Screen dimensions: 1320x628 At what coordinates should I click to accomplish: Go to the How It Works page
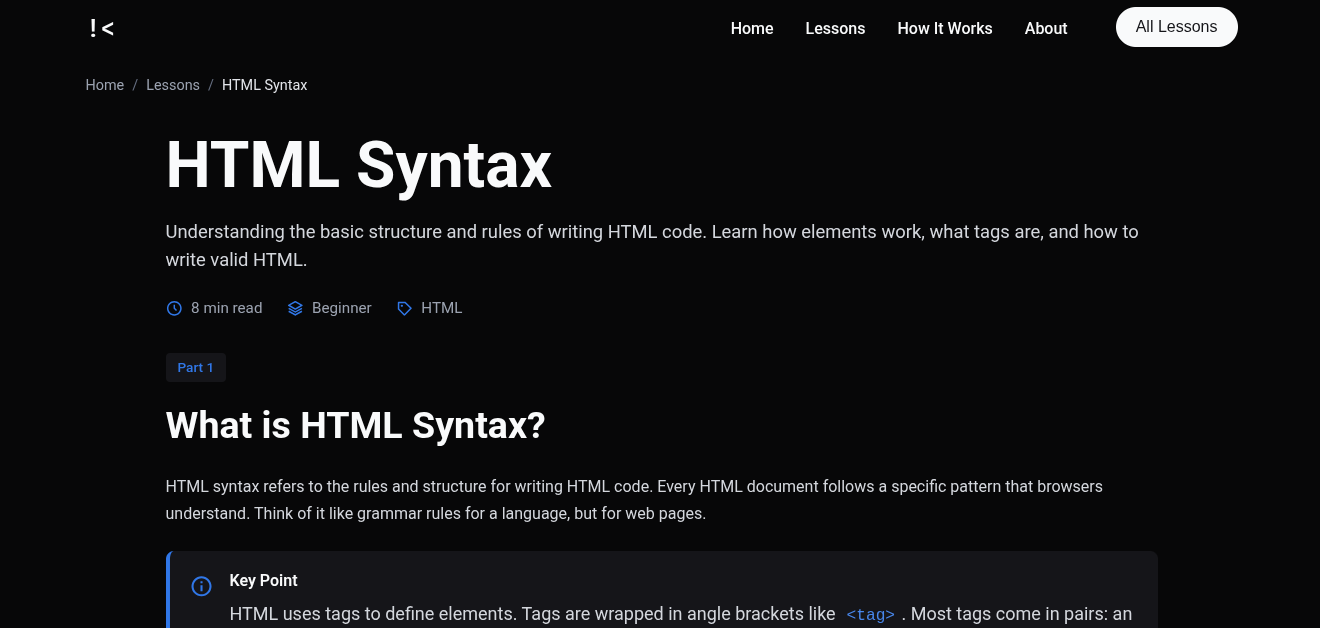(x=944, y=29)
